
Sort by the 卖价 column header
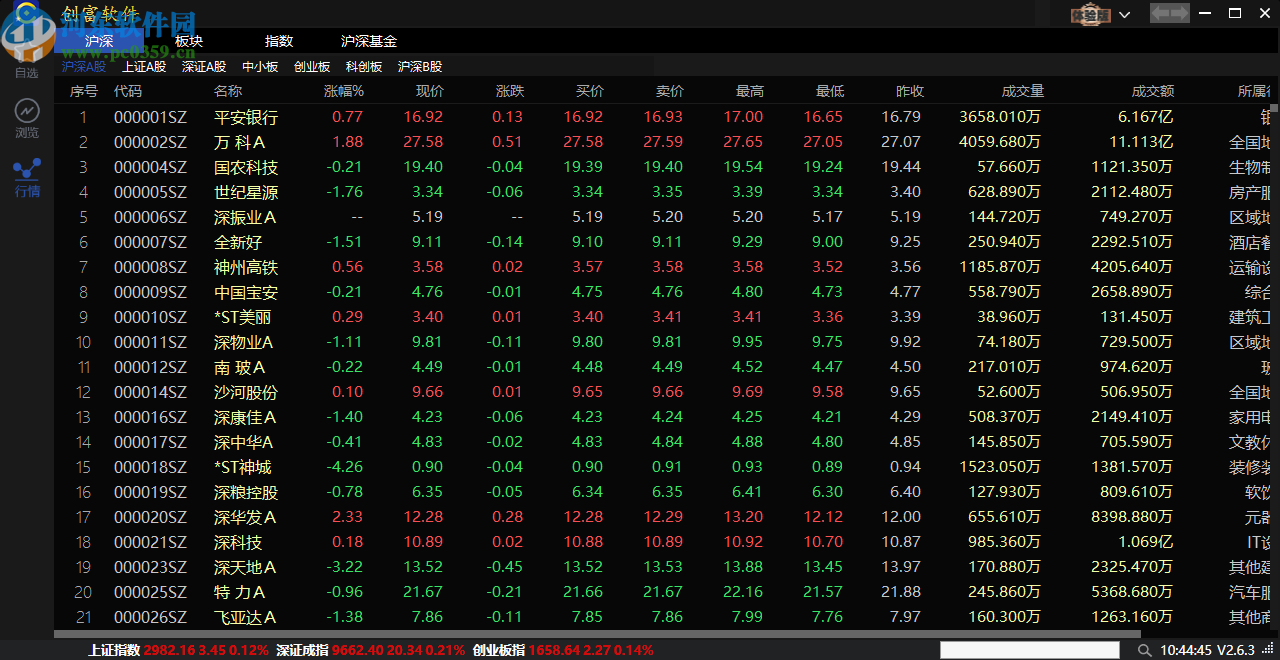click(x=670, y=91)
